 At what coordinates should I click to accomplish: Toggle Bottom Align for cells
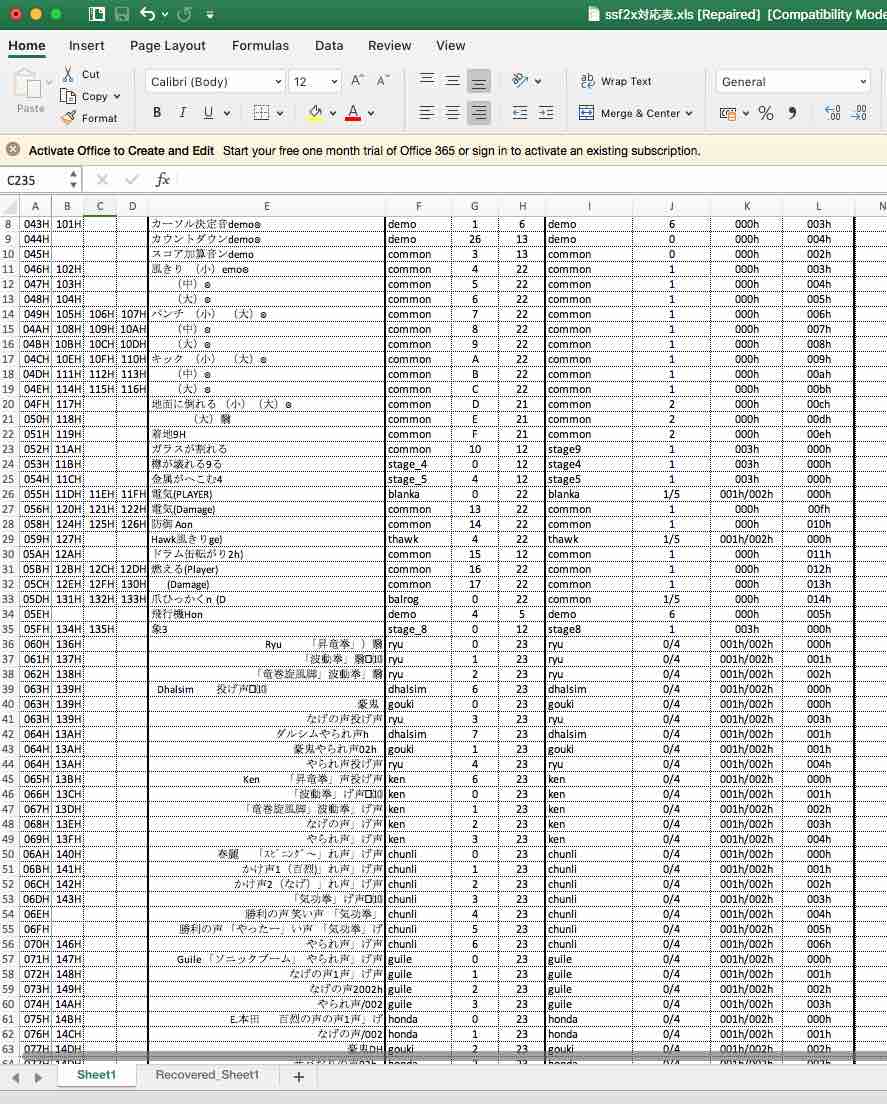(479, 82)
